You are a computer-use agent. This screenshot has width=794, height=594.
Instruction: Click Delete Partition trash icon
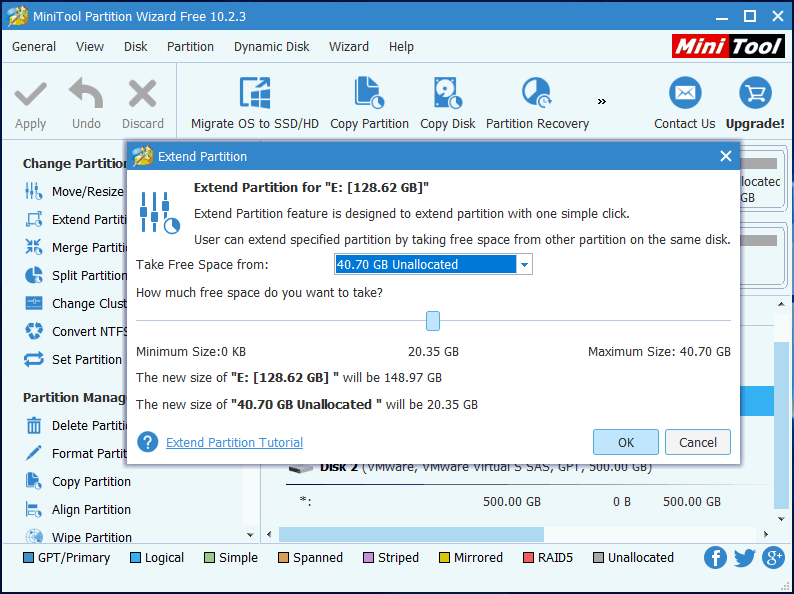(x=34, y=425)
